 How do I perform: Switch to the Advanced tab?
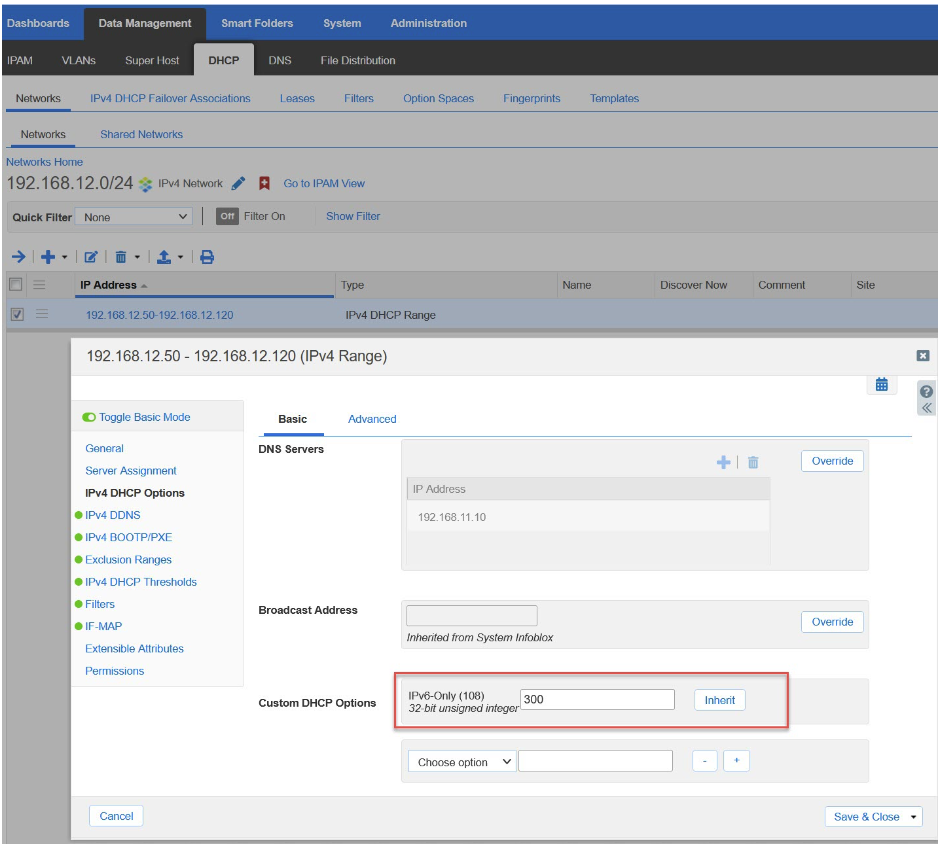[372, 419]
